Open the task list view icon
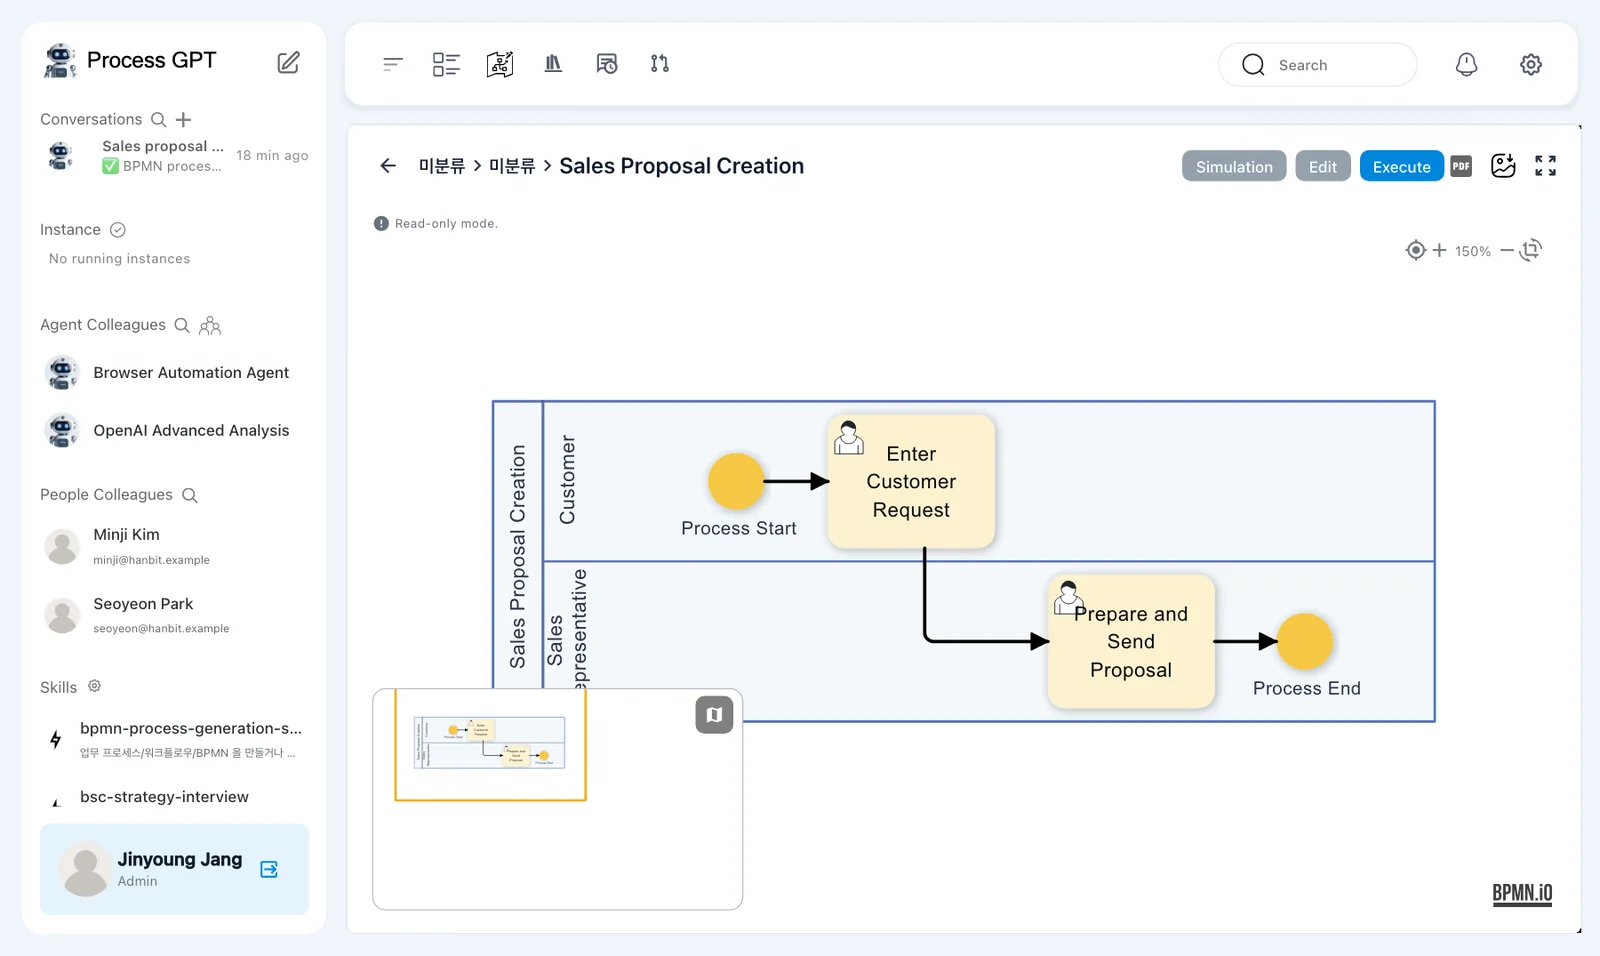This screenshot has width=1600, height=956. [x=446, y=64]
